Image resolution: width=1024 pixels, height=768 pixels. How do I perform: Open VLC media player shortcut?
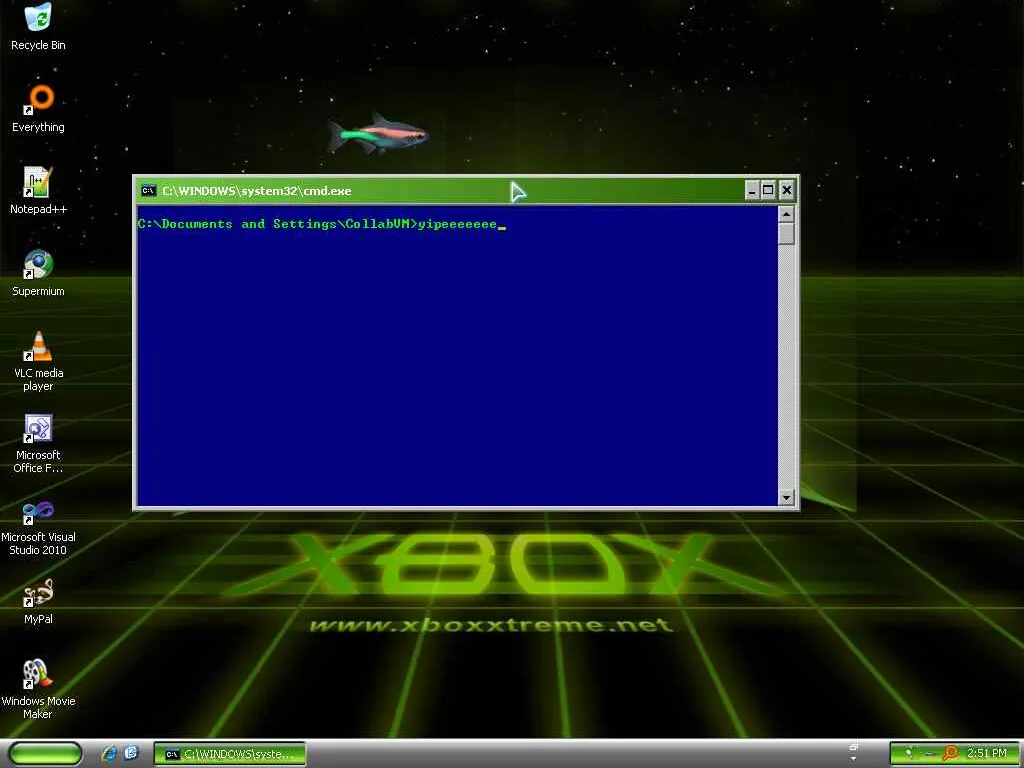(38, 361)
